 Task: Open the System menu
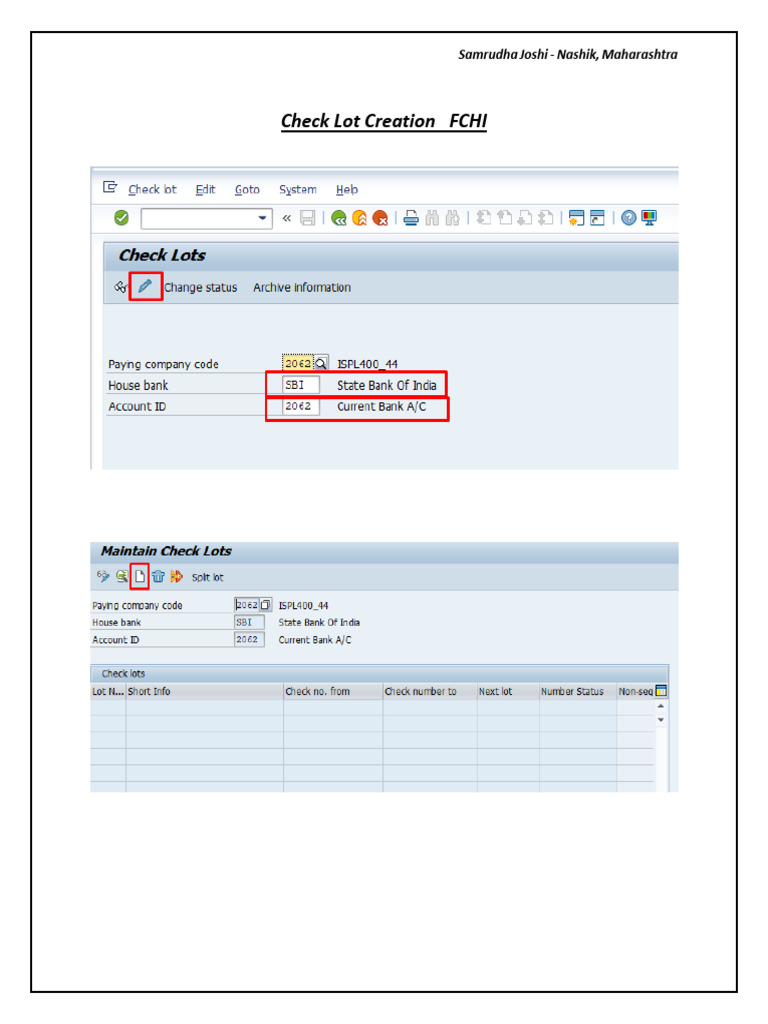point(298,189)
